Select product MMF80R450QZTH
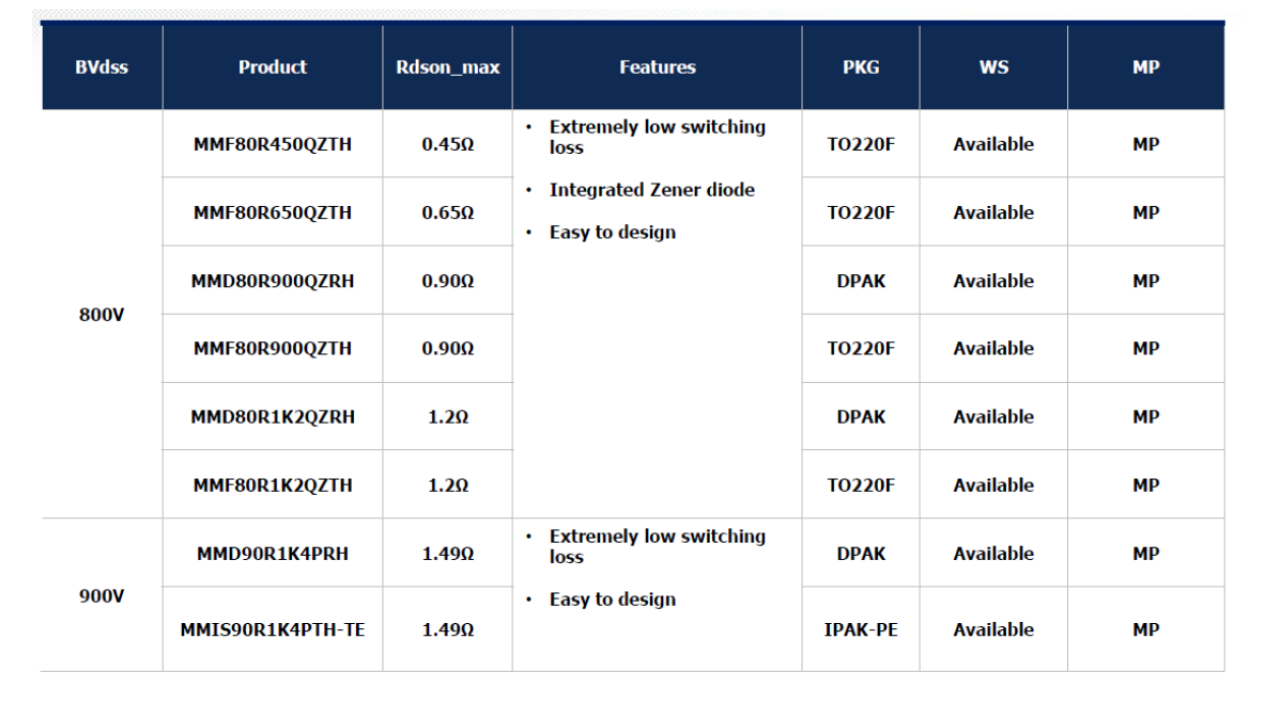 tap(272, 144)
